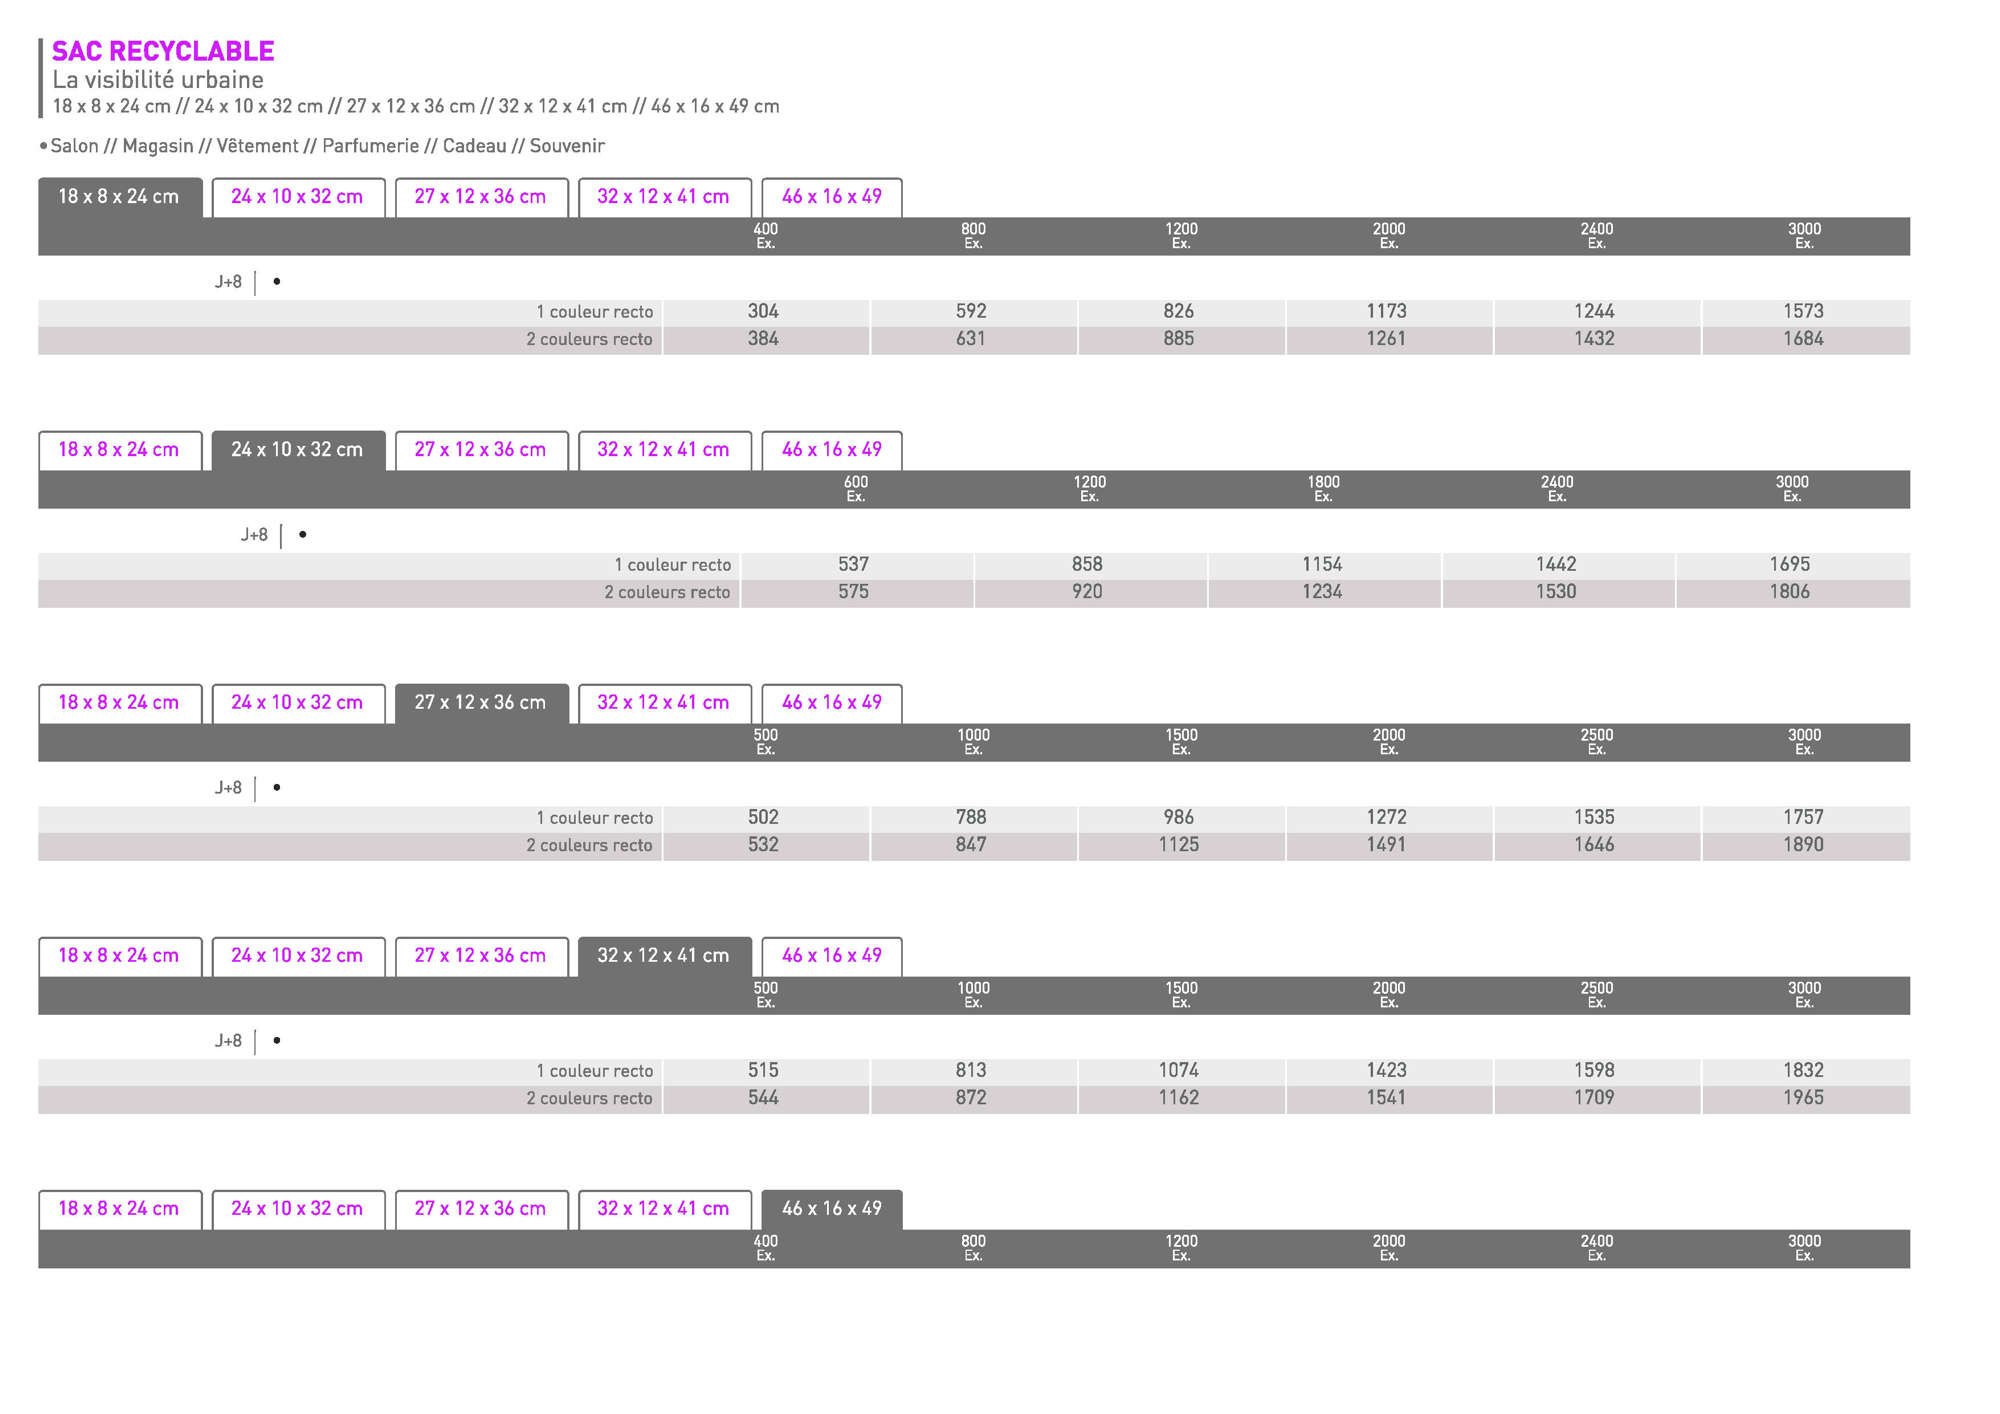Select the 27 x 12 x 36 cm tab in first table
The height and width of the screenshot is (1414, 2000).
coord(481,197)
